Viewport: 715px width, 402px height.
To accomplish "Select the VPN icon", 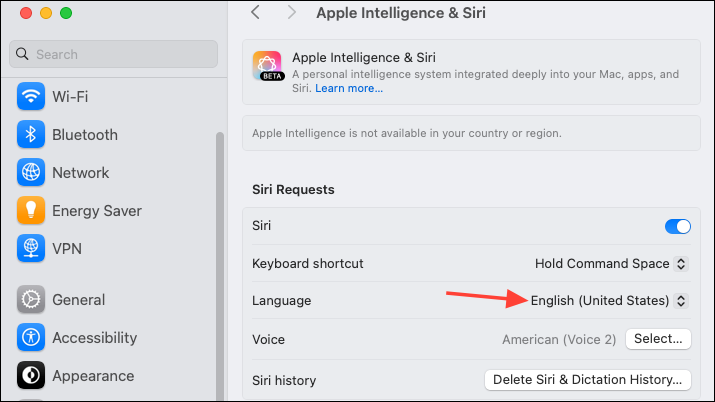I will point(31,248).
